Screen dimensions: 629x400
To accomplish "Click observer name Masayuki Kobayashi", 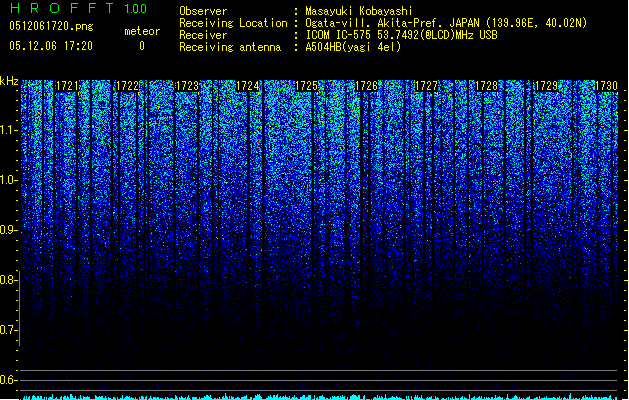I will [358, 11].
